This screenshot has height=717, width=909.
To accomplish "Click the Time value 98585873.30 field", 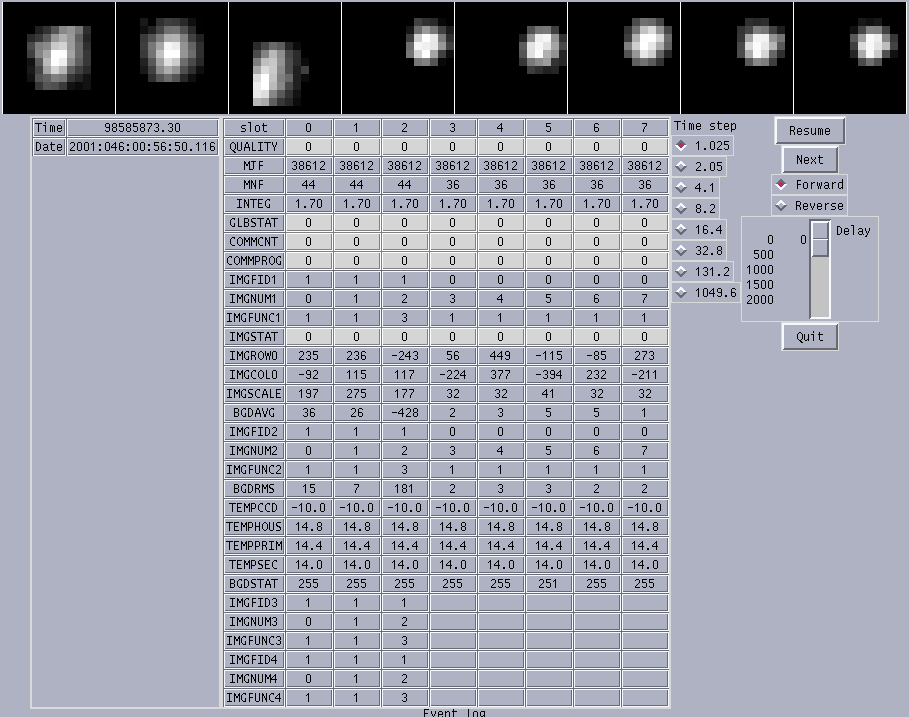I will pos(143,128).
